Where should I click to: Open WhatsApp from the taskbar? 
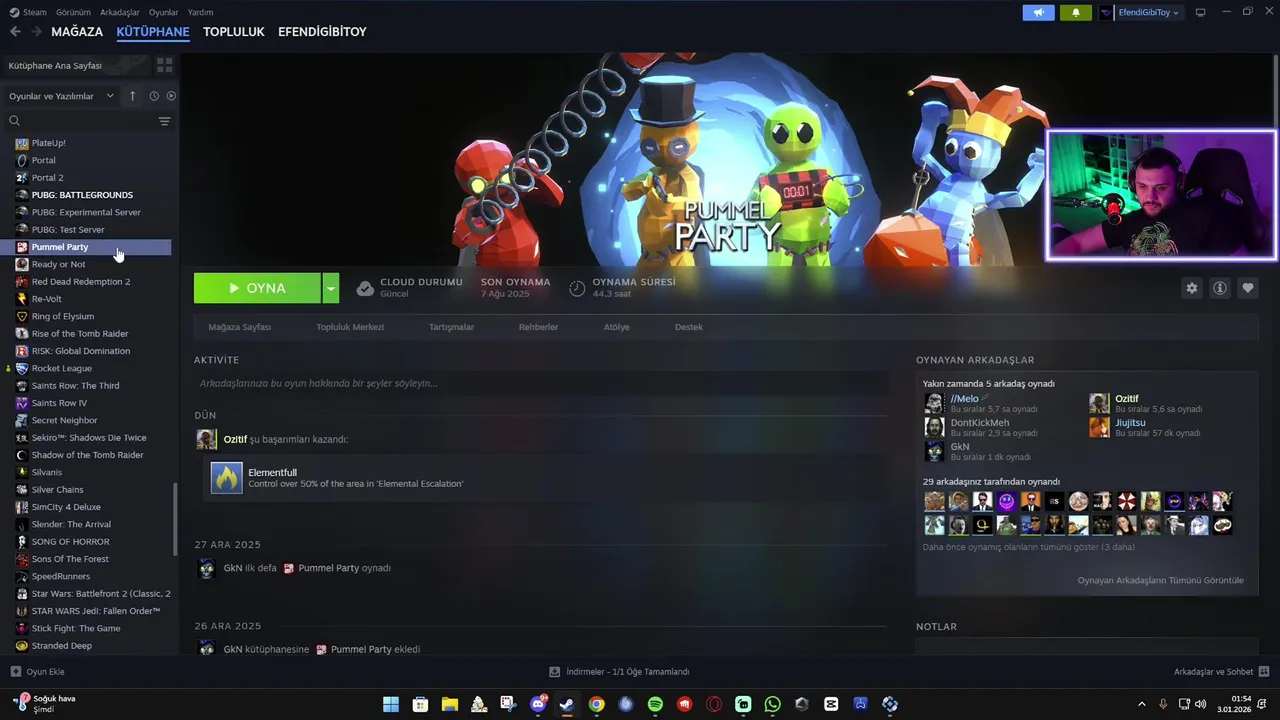pos(772,704)
